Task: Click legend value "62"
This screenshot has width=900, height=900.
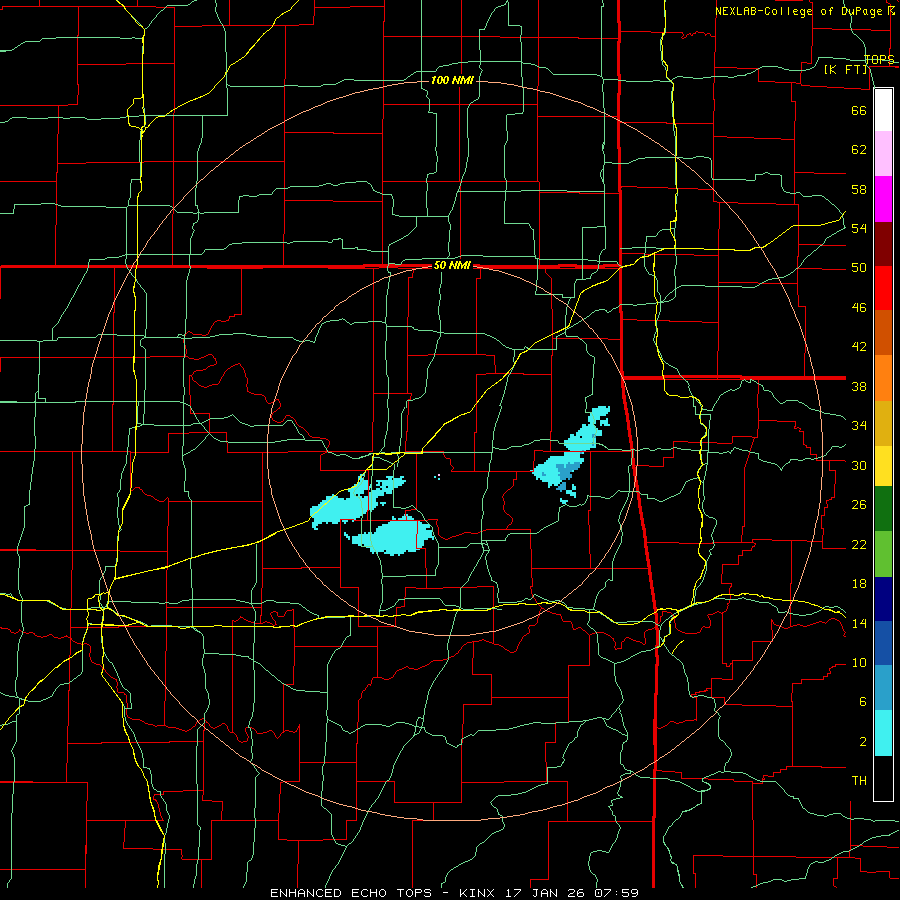Action: click(x=859, y=150)
